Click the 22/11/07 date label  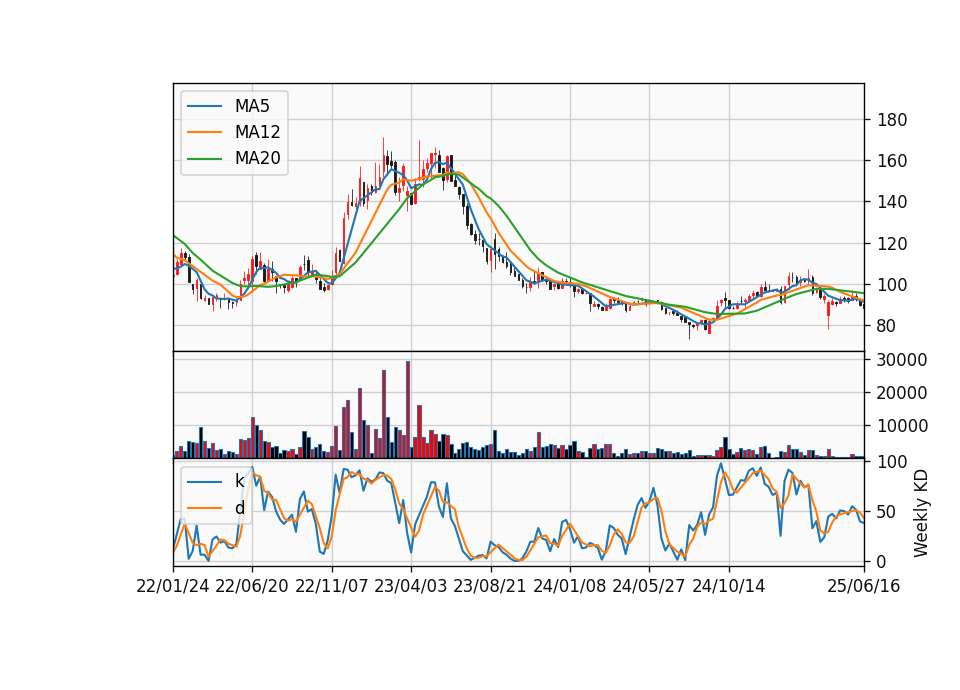[x=332, y=587]
